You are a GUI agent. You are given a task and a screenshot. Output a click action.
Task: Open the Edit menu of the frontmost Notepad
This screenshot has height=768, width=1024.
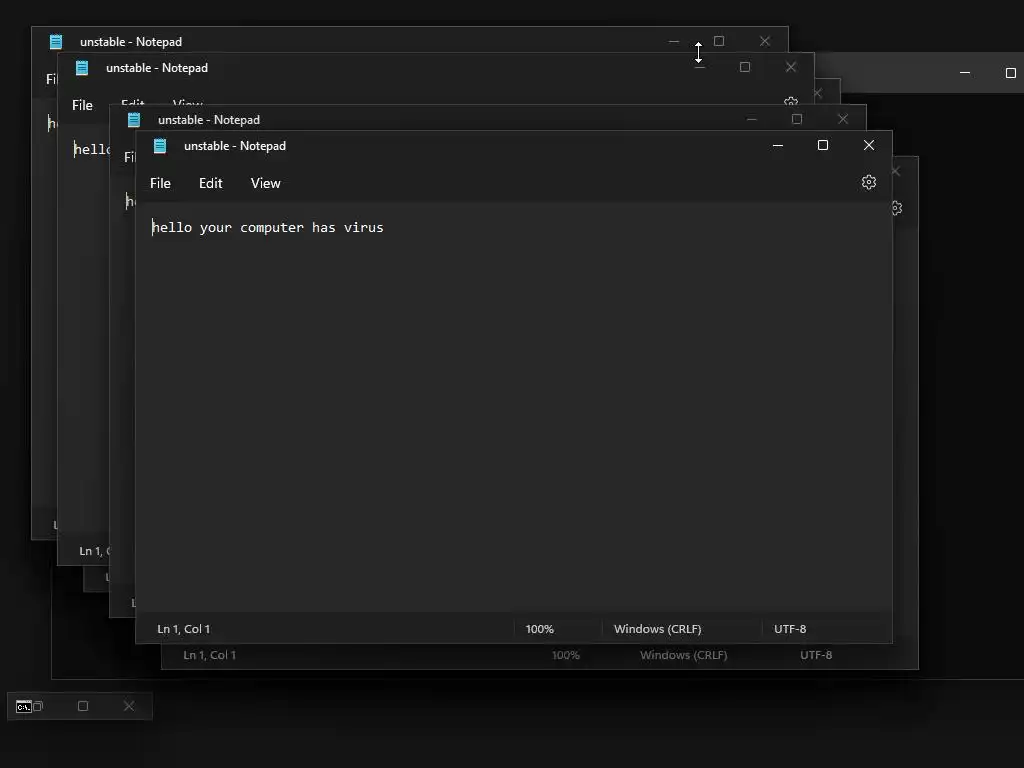pos(210,184)
